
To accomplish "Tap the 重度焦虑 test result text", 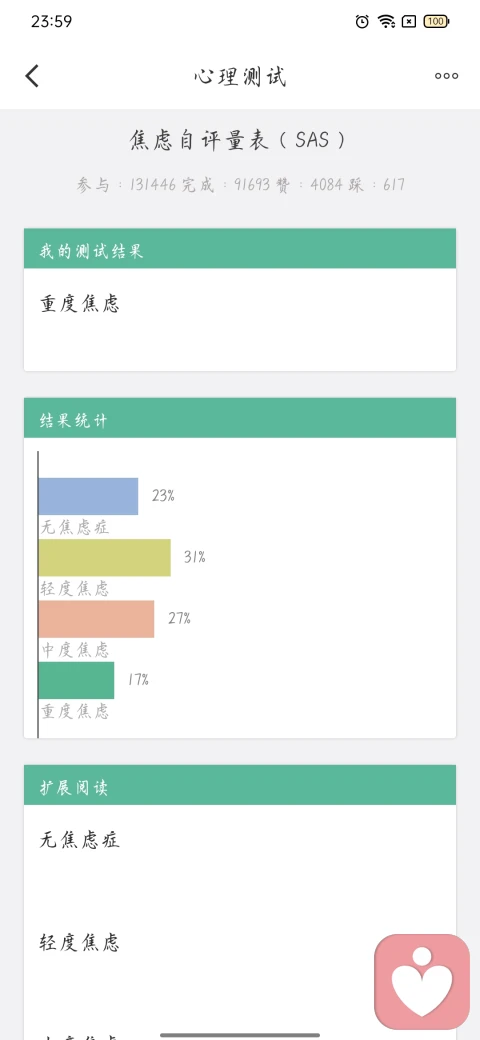I will tap(80, 304).
